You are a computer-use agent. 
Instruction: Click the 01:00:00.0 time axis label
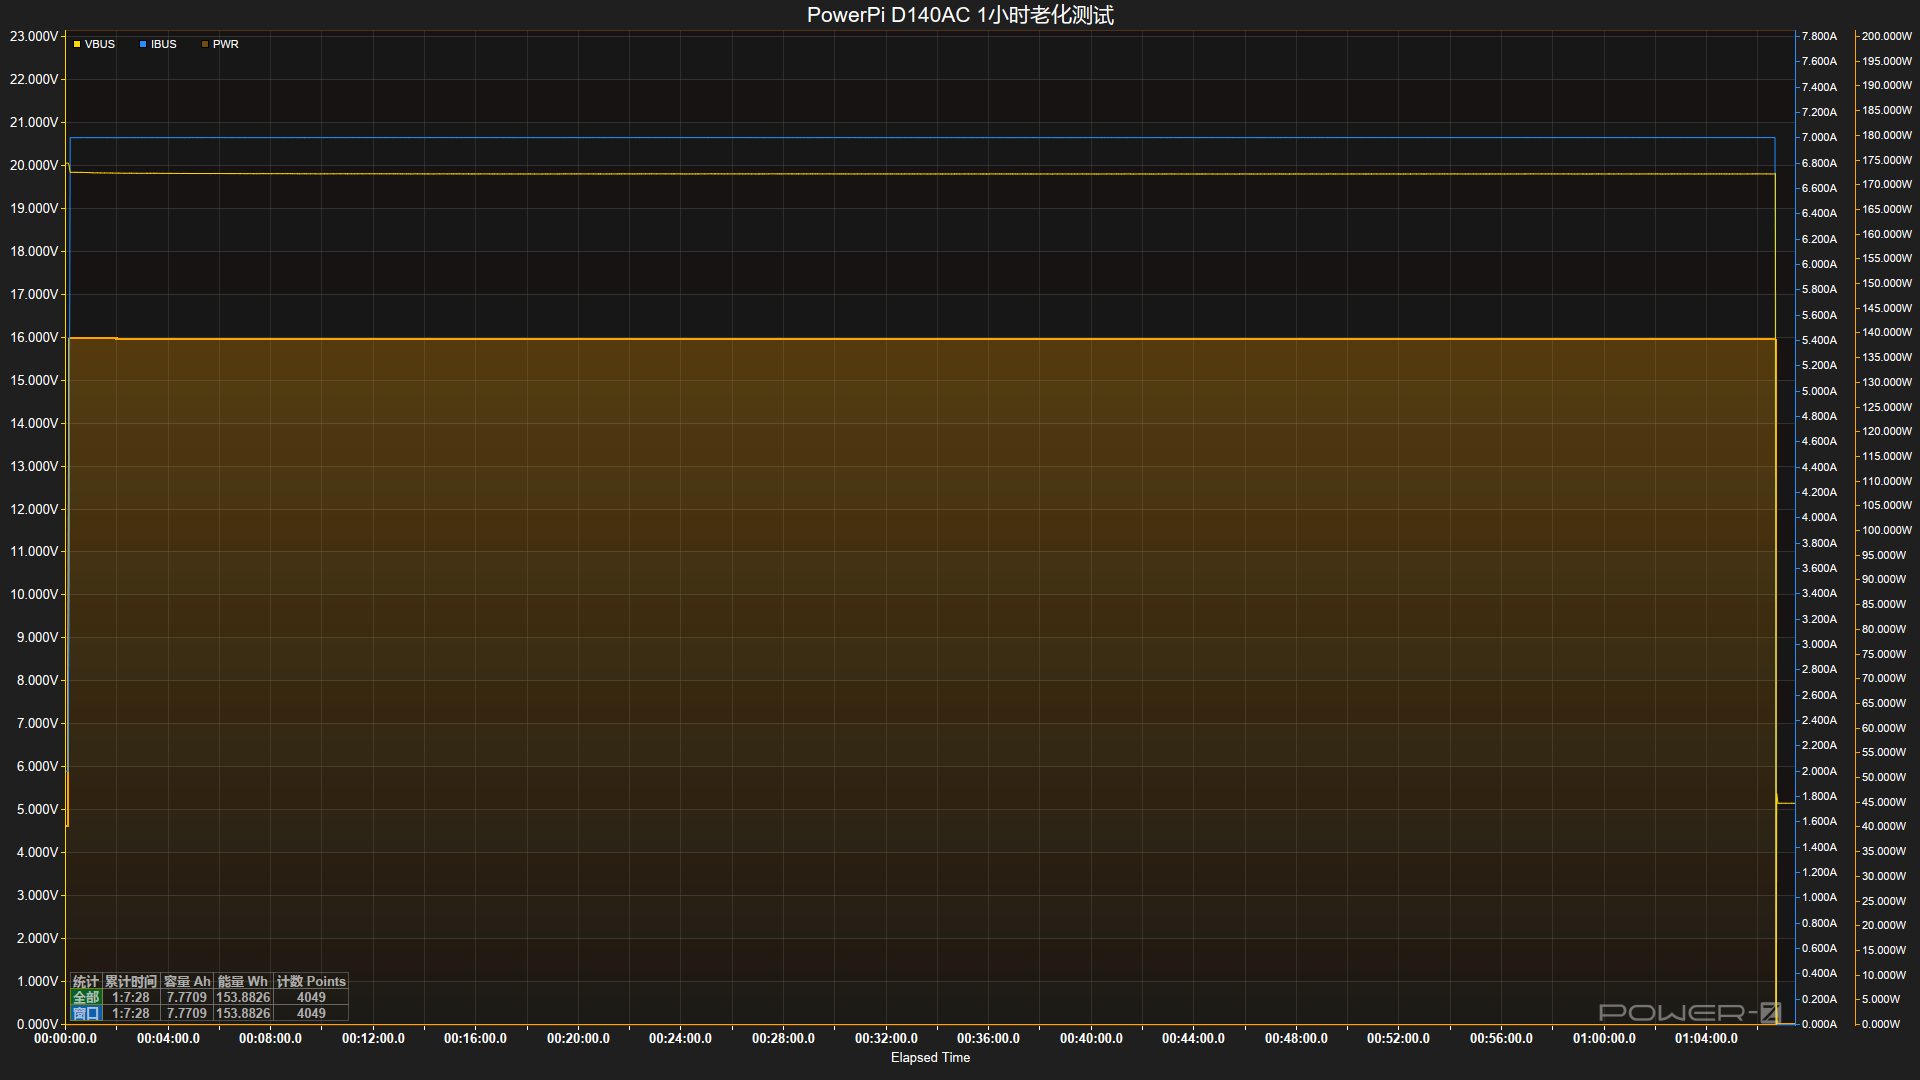(x=1604, y=1038)
